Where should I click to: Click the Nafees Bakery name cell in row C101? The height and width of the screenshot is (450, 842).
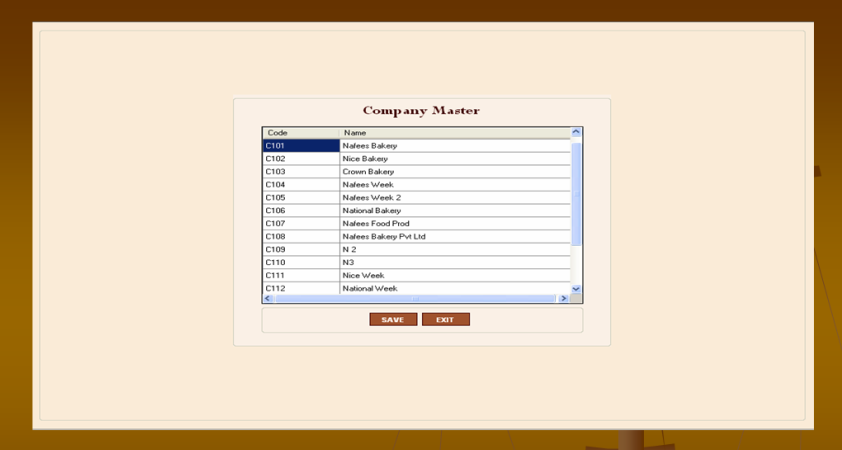click(455, 146)
